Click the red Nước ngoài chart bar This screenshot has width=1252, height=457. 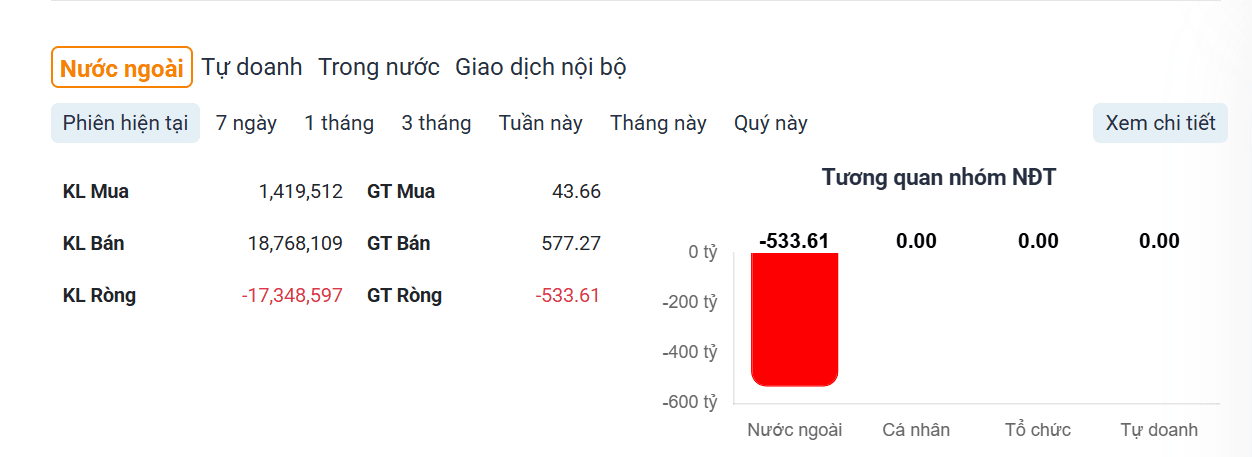(794, 319)
